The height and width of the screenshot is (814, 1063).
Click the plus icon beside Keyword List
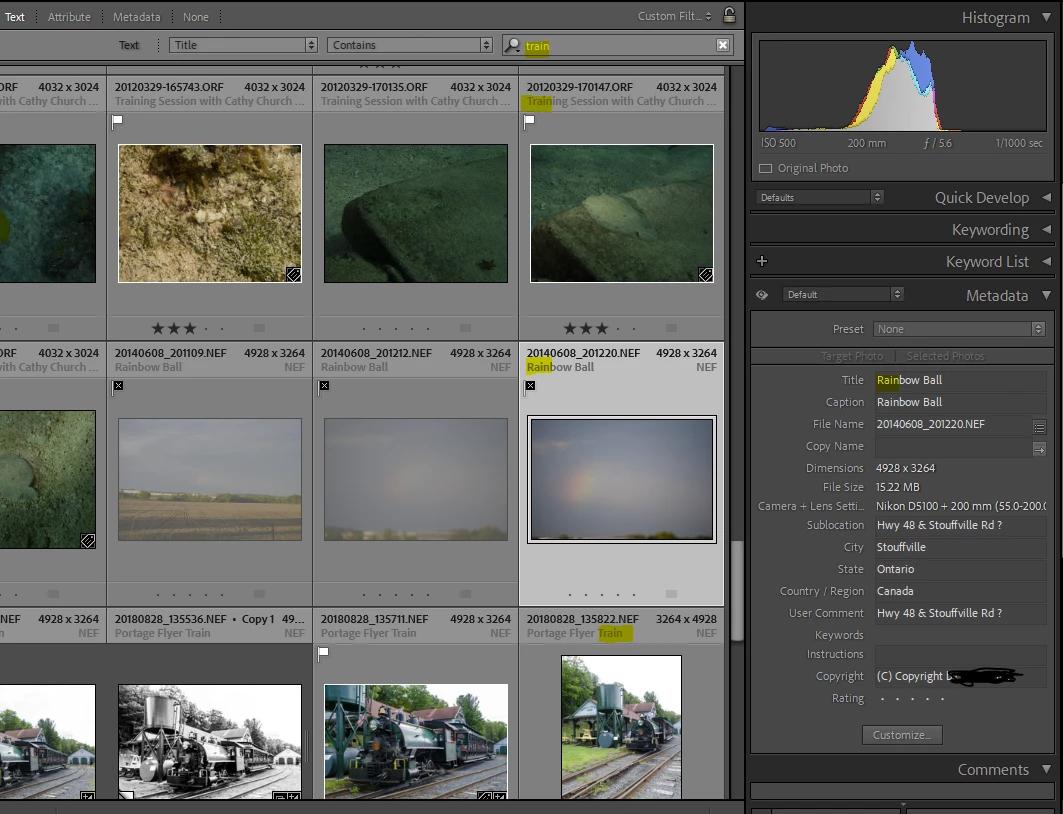click(762, 261)
